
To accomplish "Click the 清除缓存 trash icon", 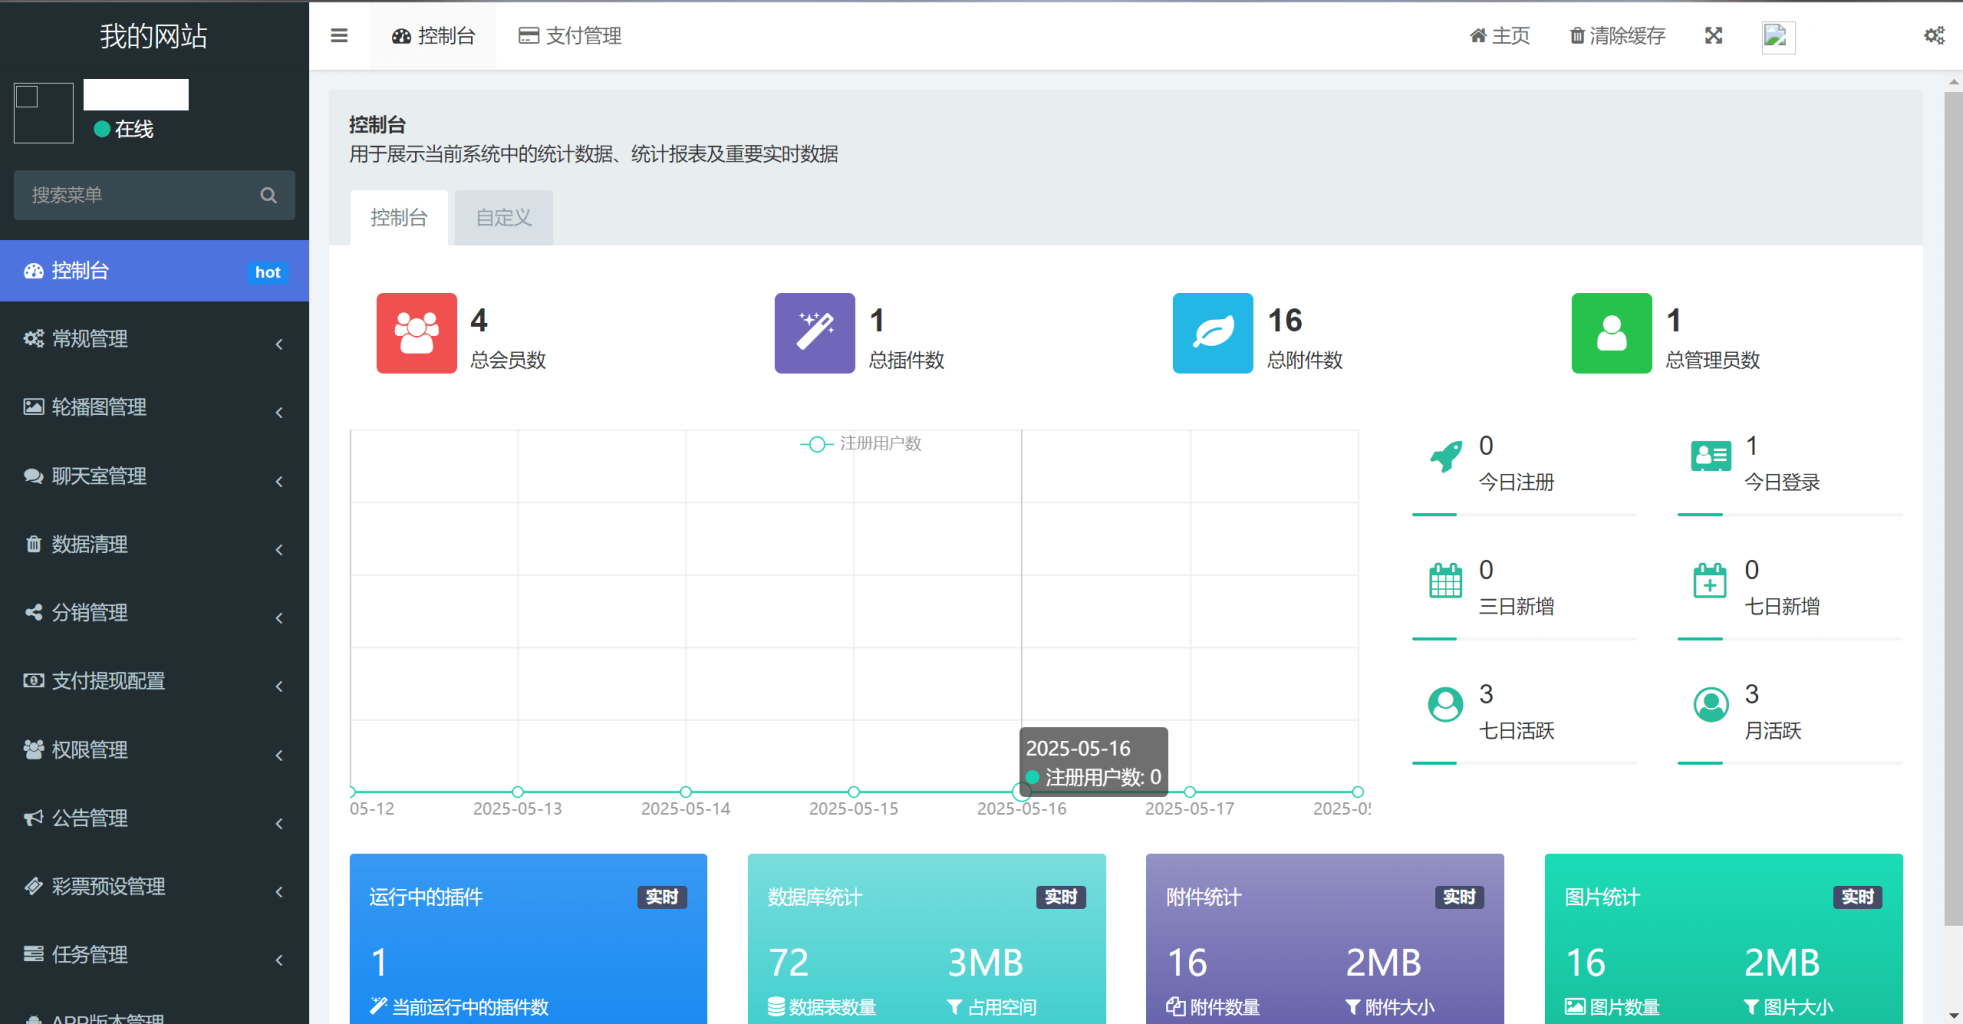I will click(1575, 35).
